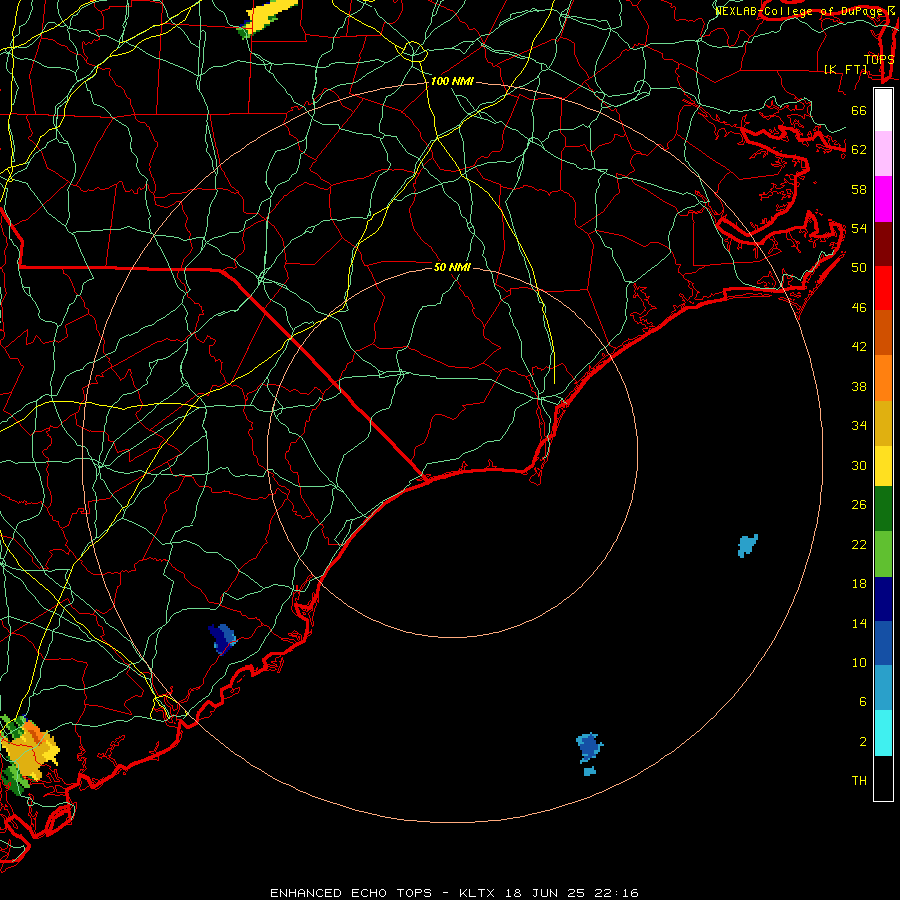The width and height of the screenshot is (900, 900).
Task: Click the navy echo inland near the coast
Action: coord(222,639)
